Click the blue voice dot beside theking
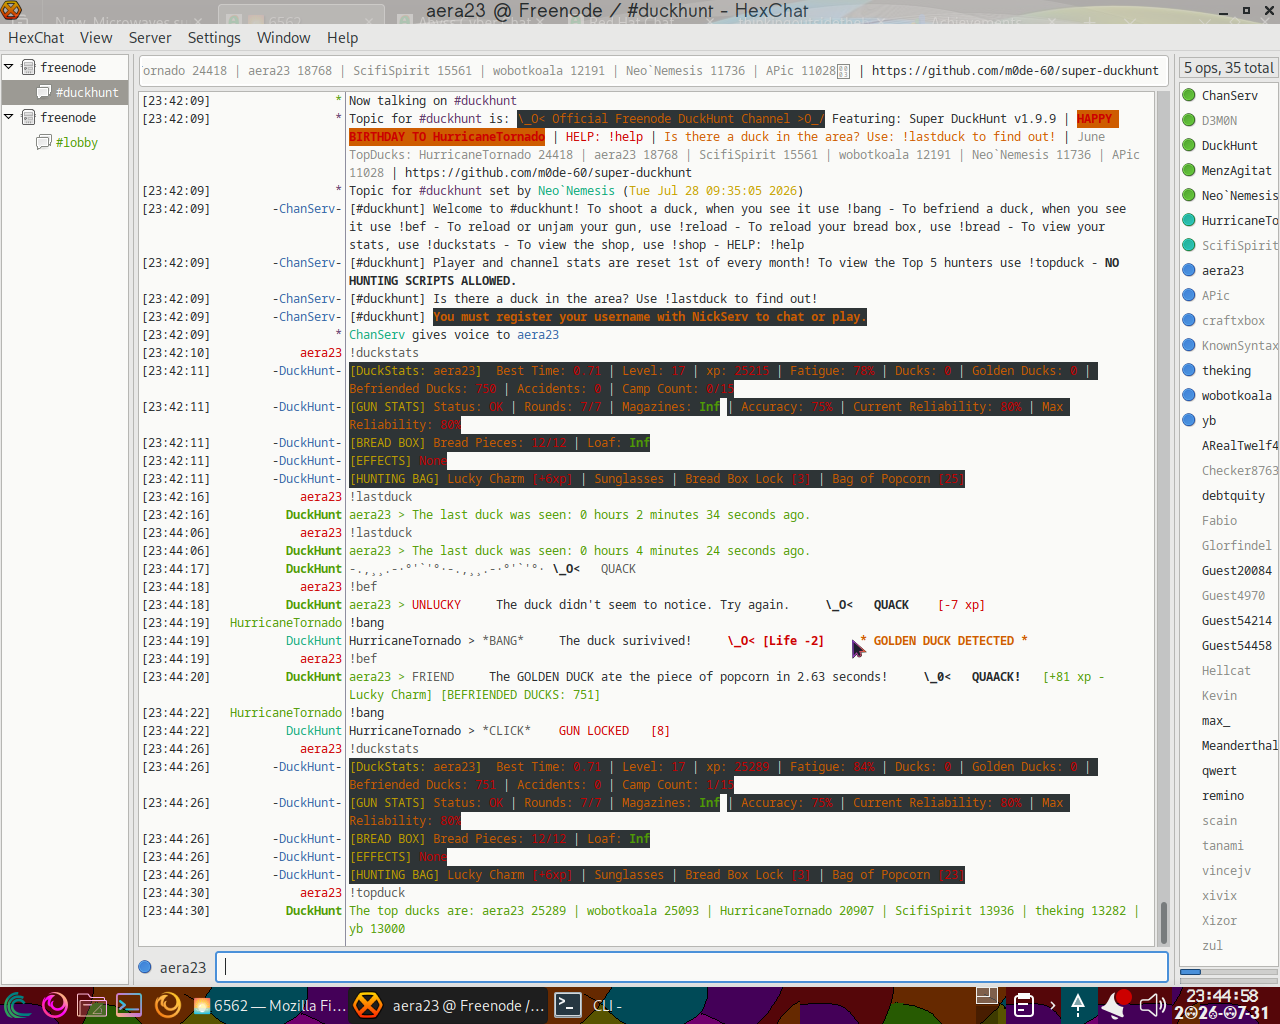Screen dimensions: 1280x1024 click(x=1189, y=370)
